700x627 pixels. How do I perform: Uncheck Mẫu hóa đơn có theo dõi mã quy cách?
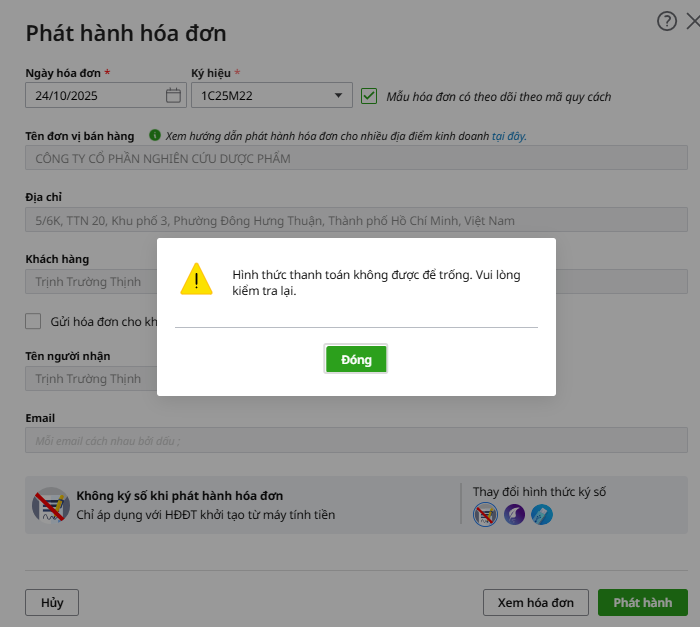point(369,96)
